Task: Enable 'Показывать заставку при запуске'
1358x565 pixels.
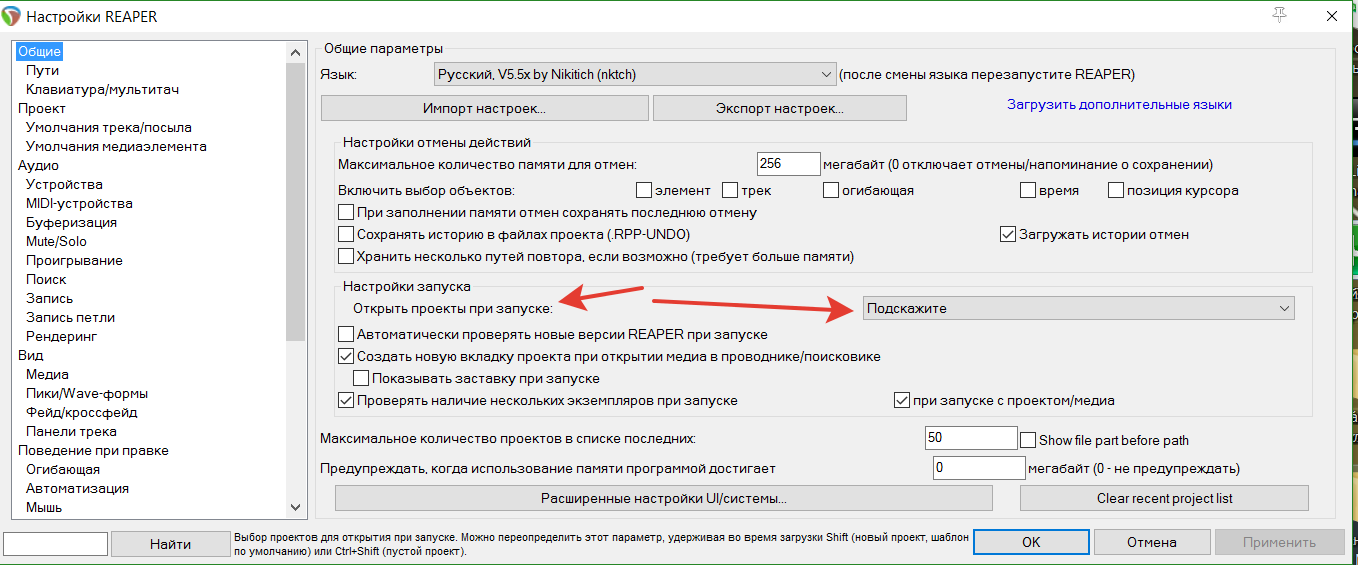Action: coord(361,378)
